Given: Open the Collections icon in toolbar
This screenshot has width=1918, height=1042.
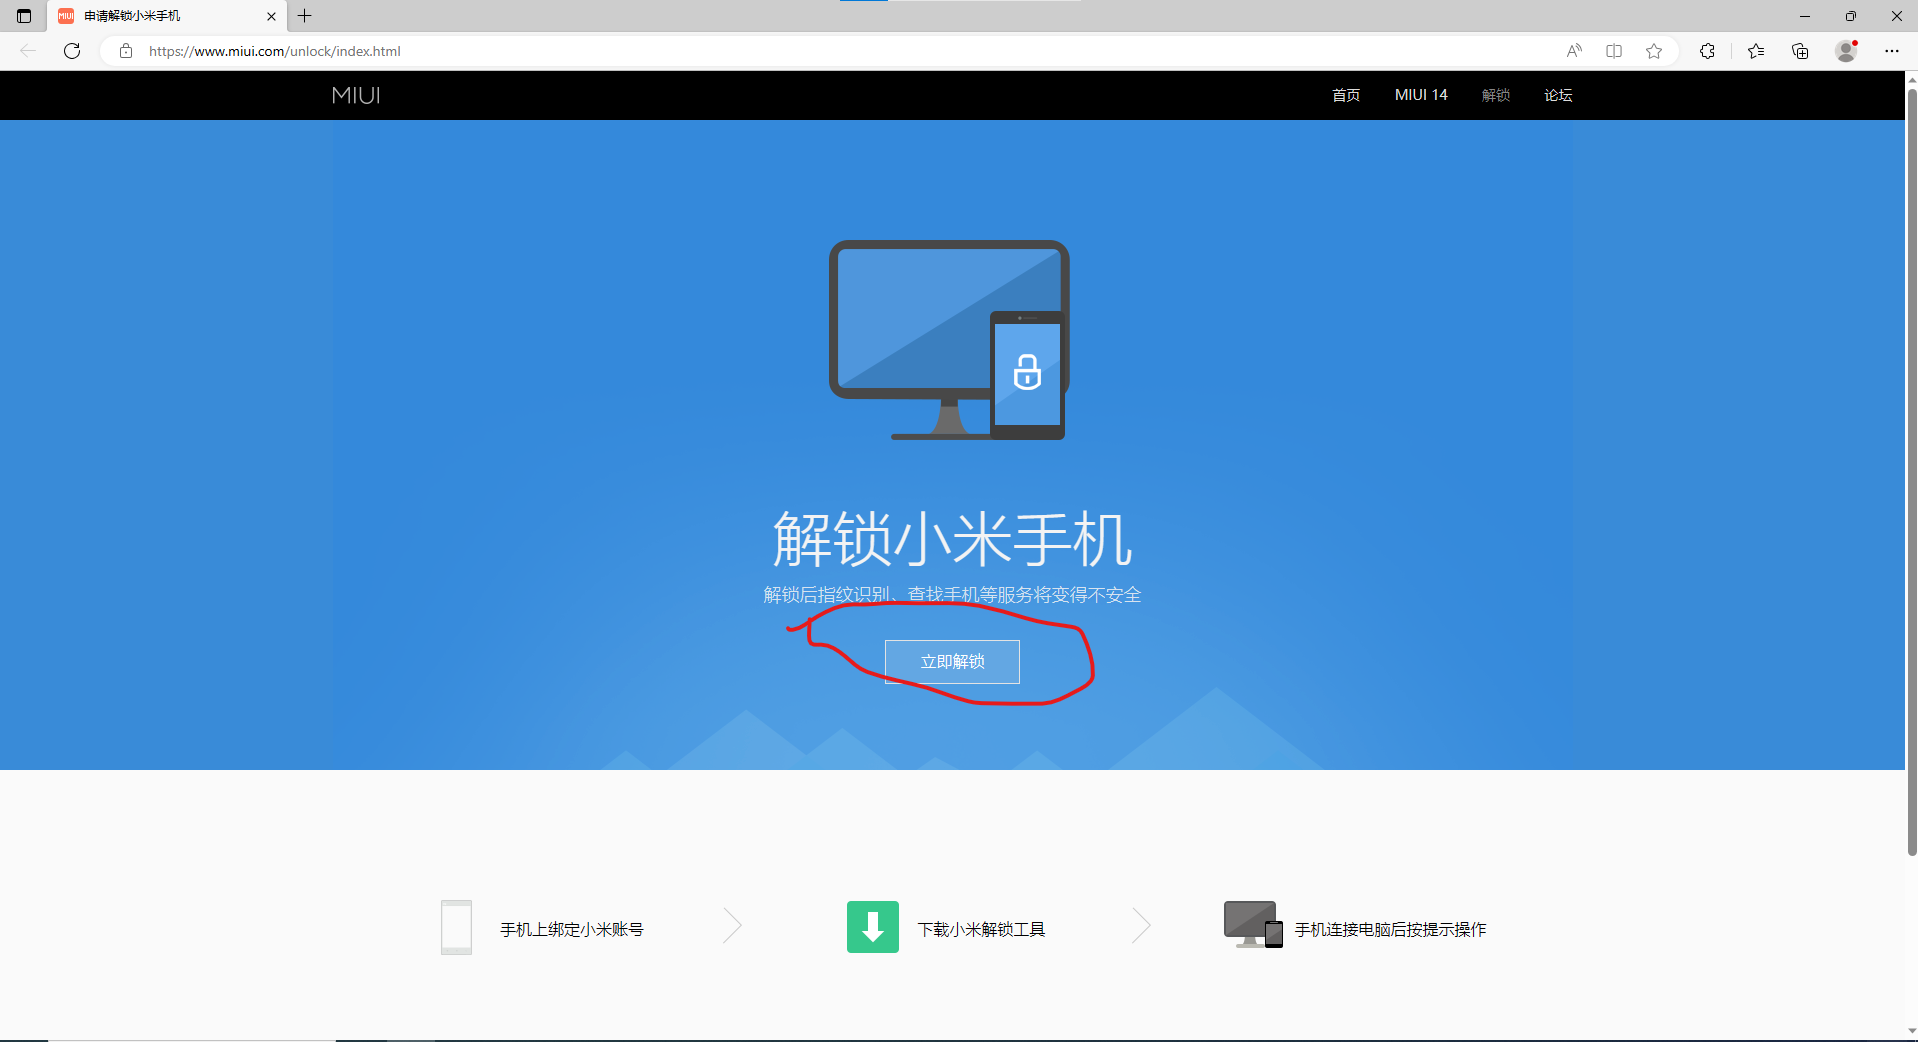Looking at the screenshot, I should coord(1800,51).
